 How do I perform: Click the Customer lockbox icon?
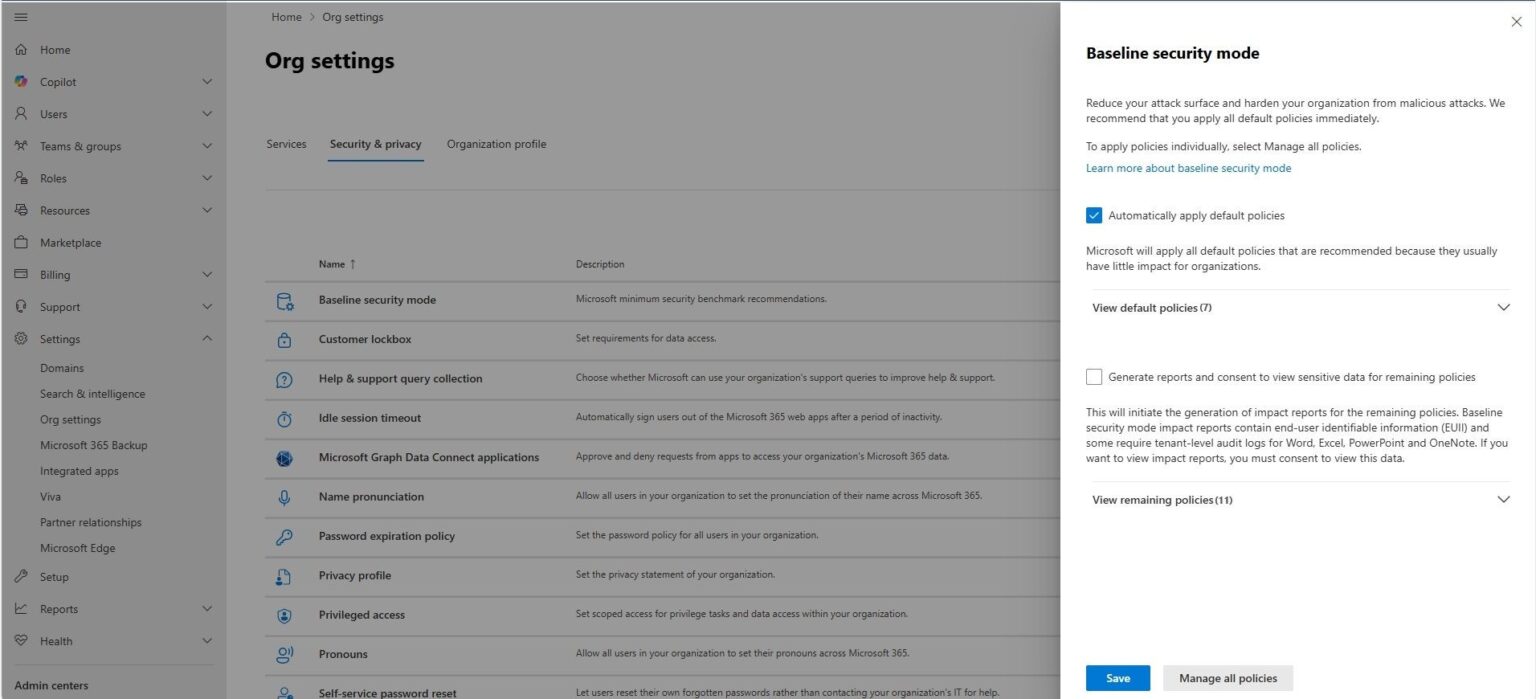click(284, 340)
